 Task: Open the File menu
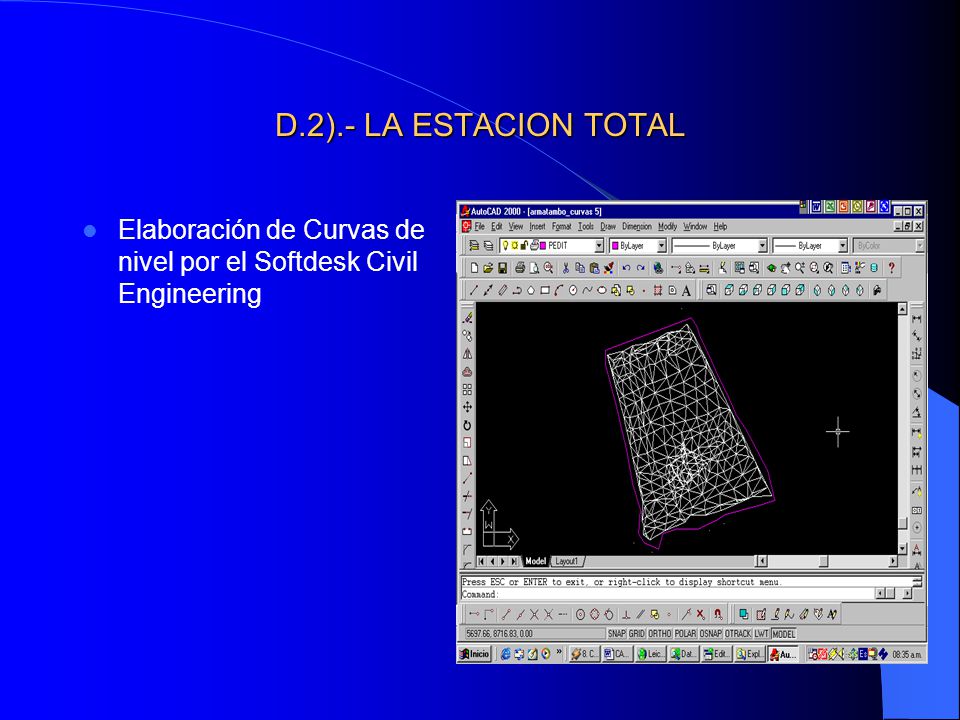coord(479,227)
